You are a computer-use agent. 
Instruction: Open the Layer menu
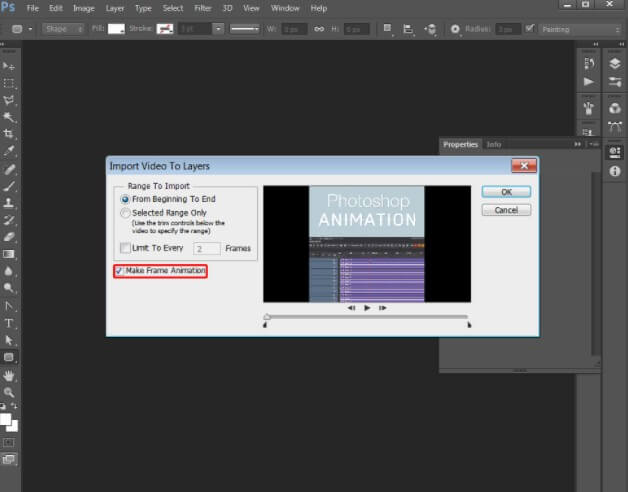(115, 8)
